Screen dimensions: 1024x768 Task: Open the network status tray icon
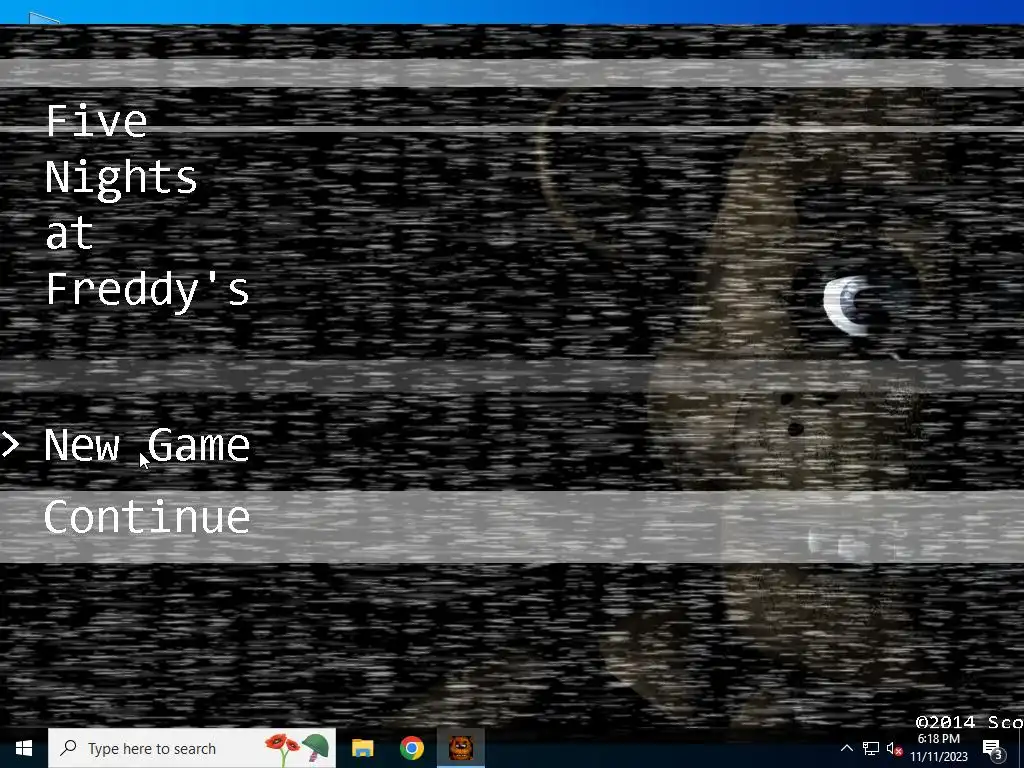point(871,748)
